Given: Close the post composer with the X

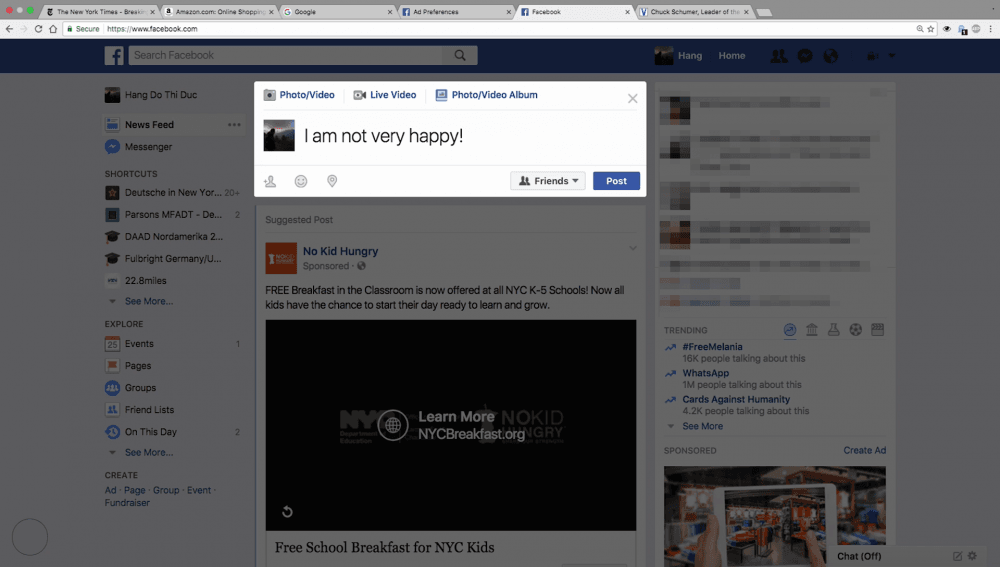Looking at the screenshot, I should pos(632,98).
